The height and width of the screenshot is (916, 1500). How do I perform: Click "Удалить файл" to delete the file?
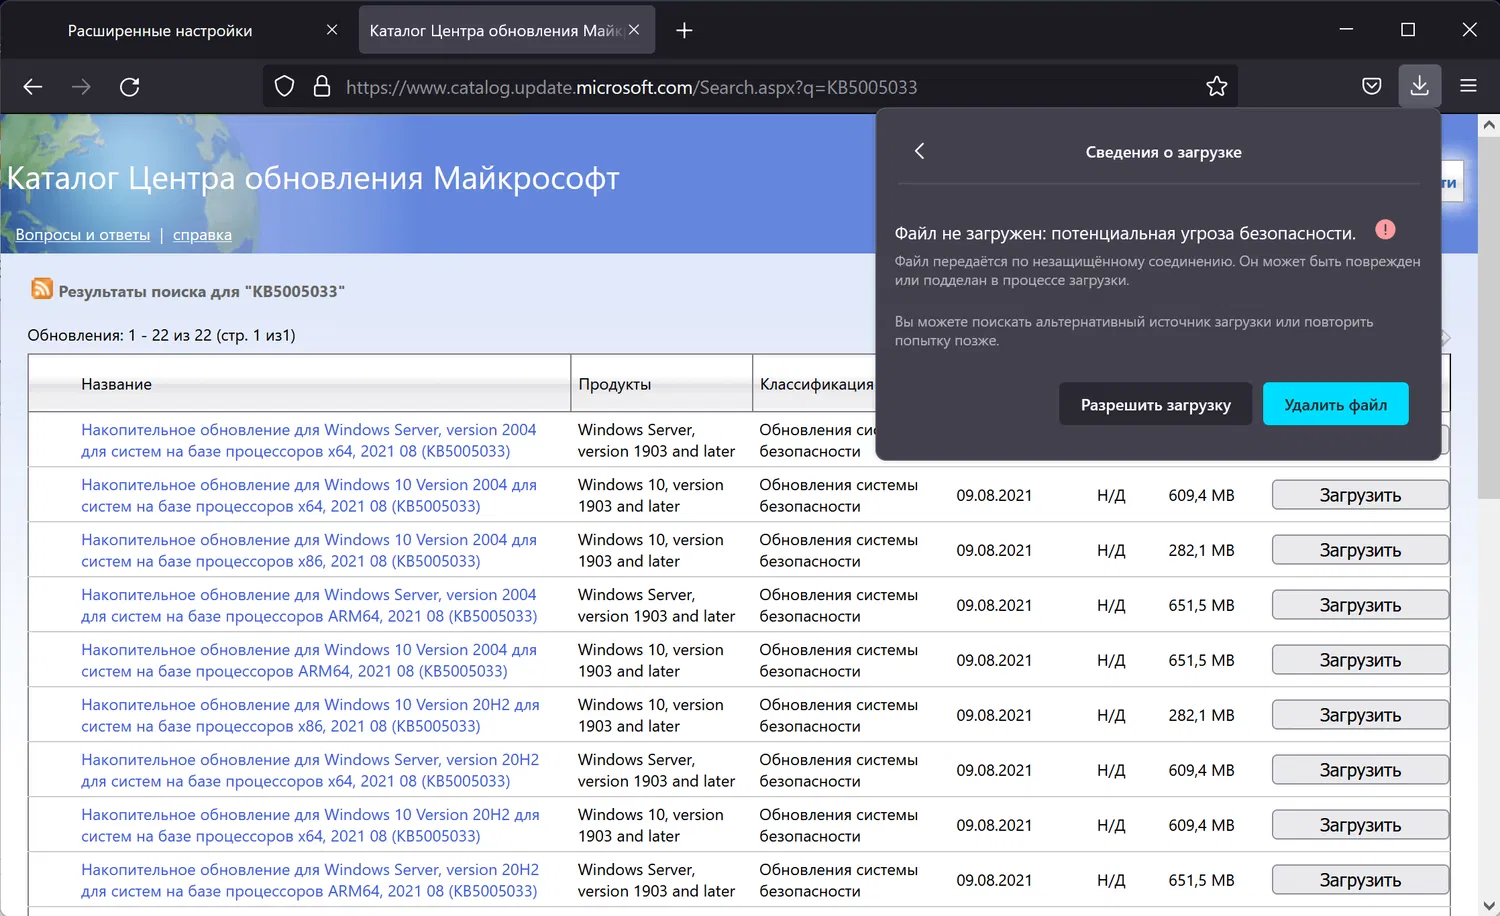1335,405
